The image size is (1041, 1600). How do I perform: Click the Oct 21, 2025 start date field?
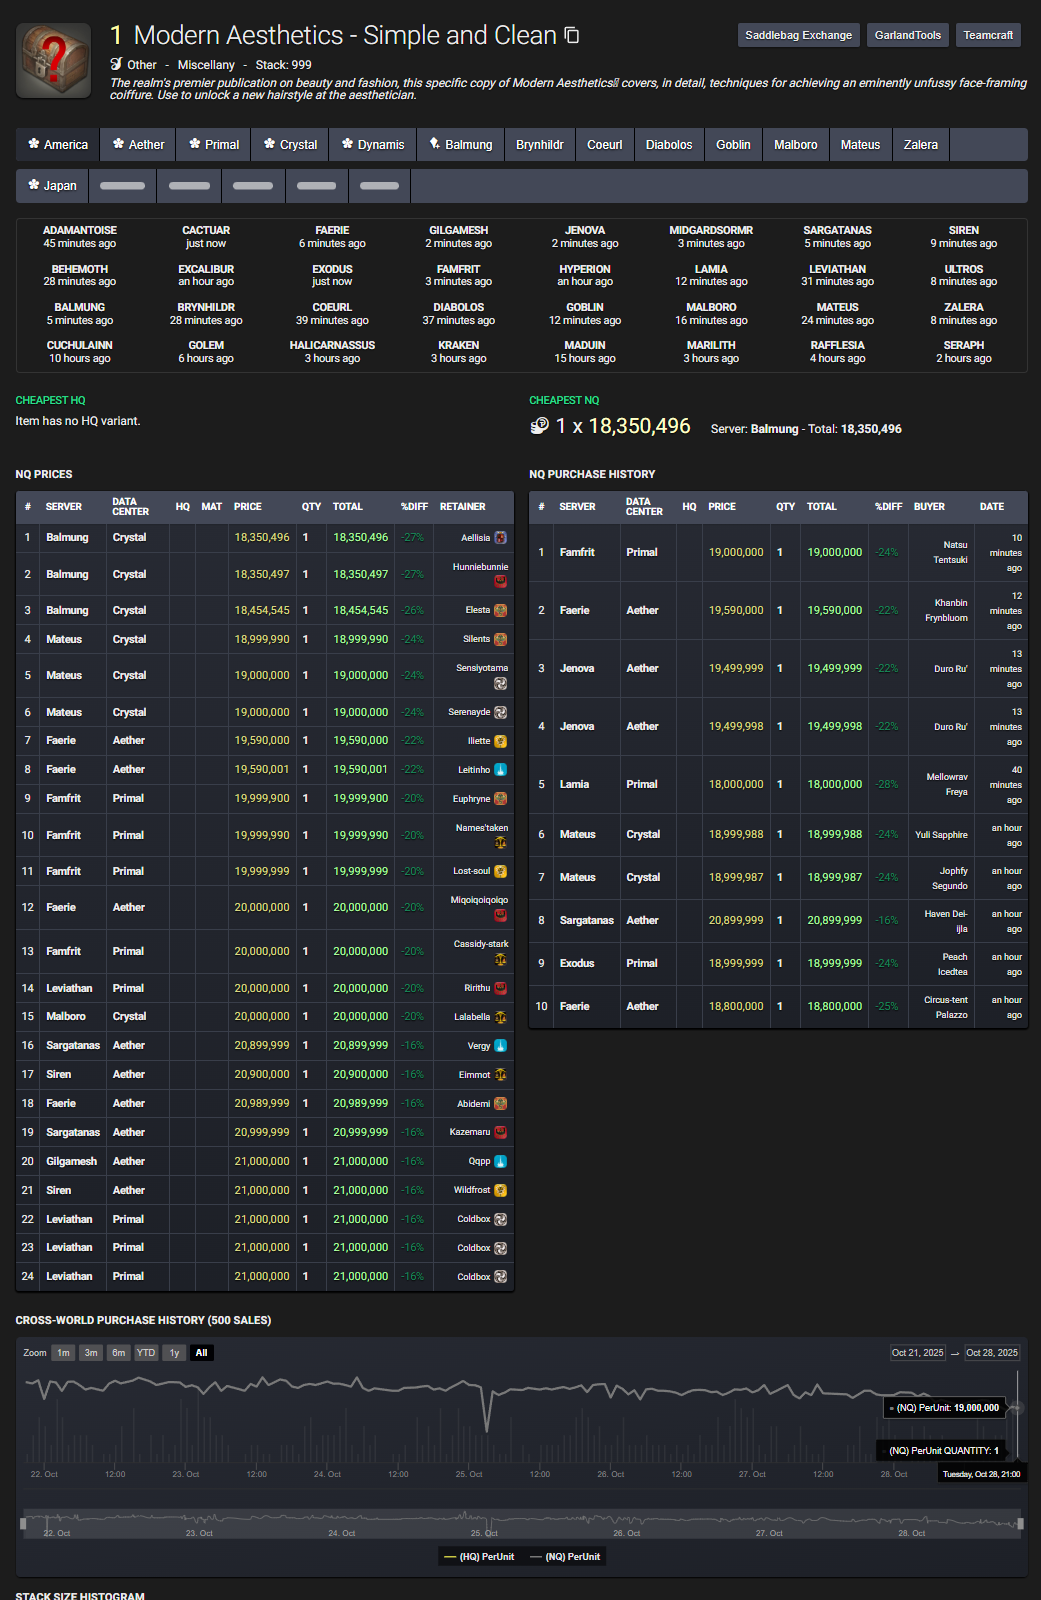click(918, 1353)
